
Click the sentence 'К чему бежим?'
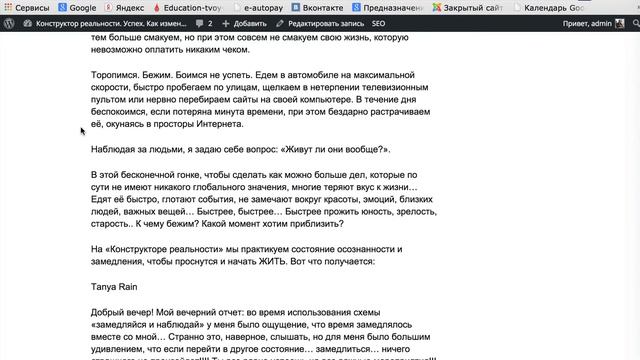[167, 224]
